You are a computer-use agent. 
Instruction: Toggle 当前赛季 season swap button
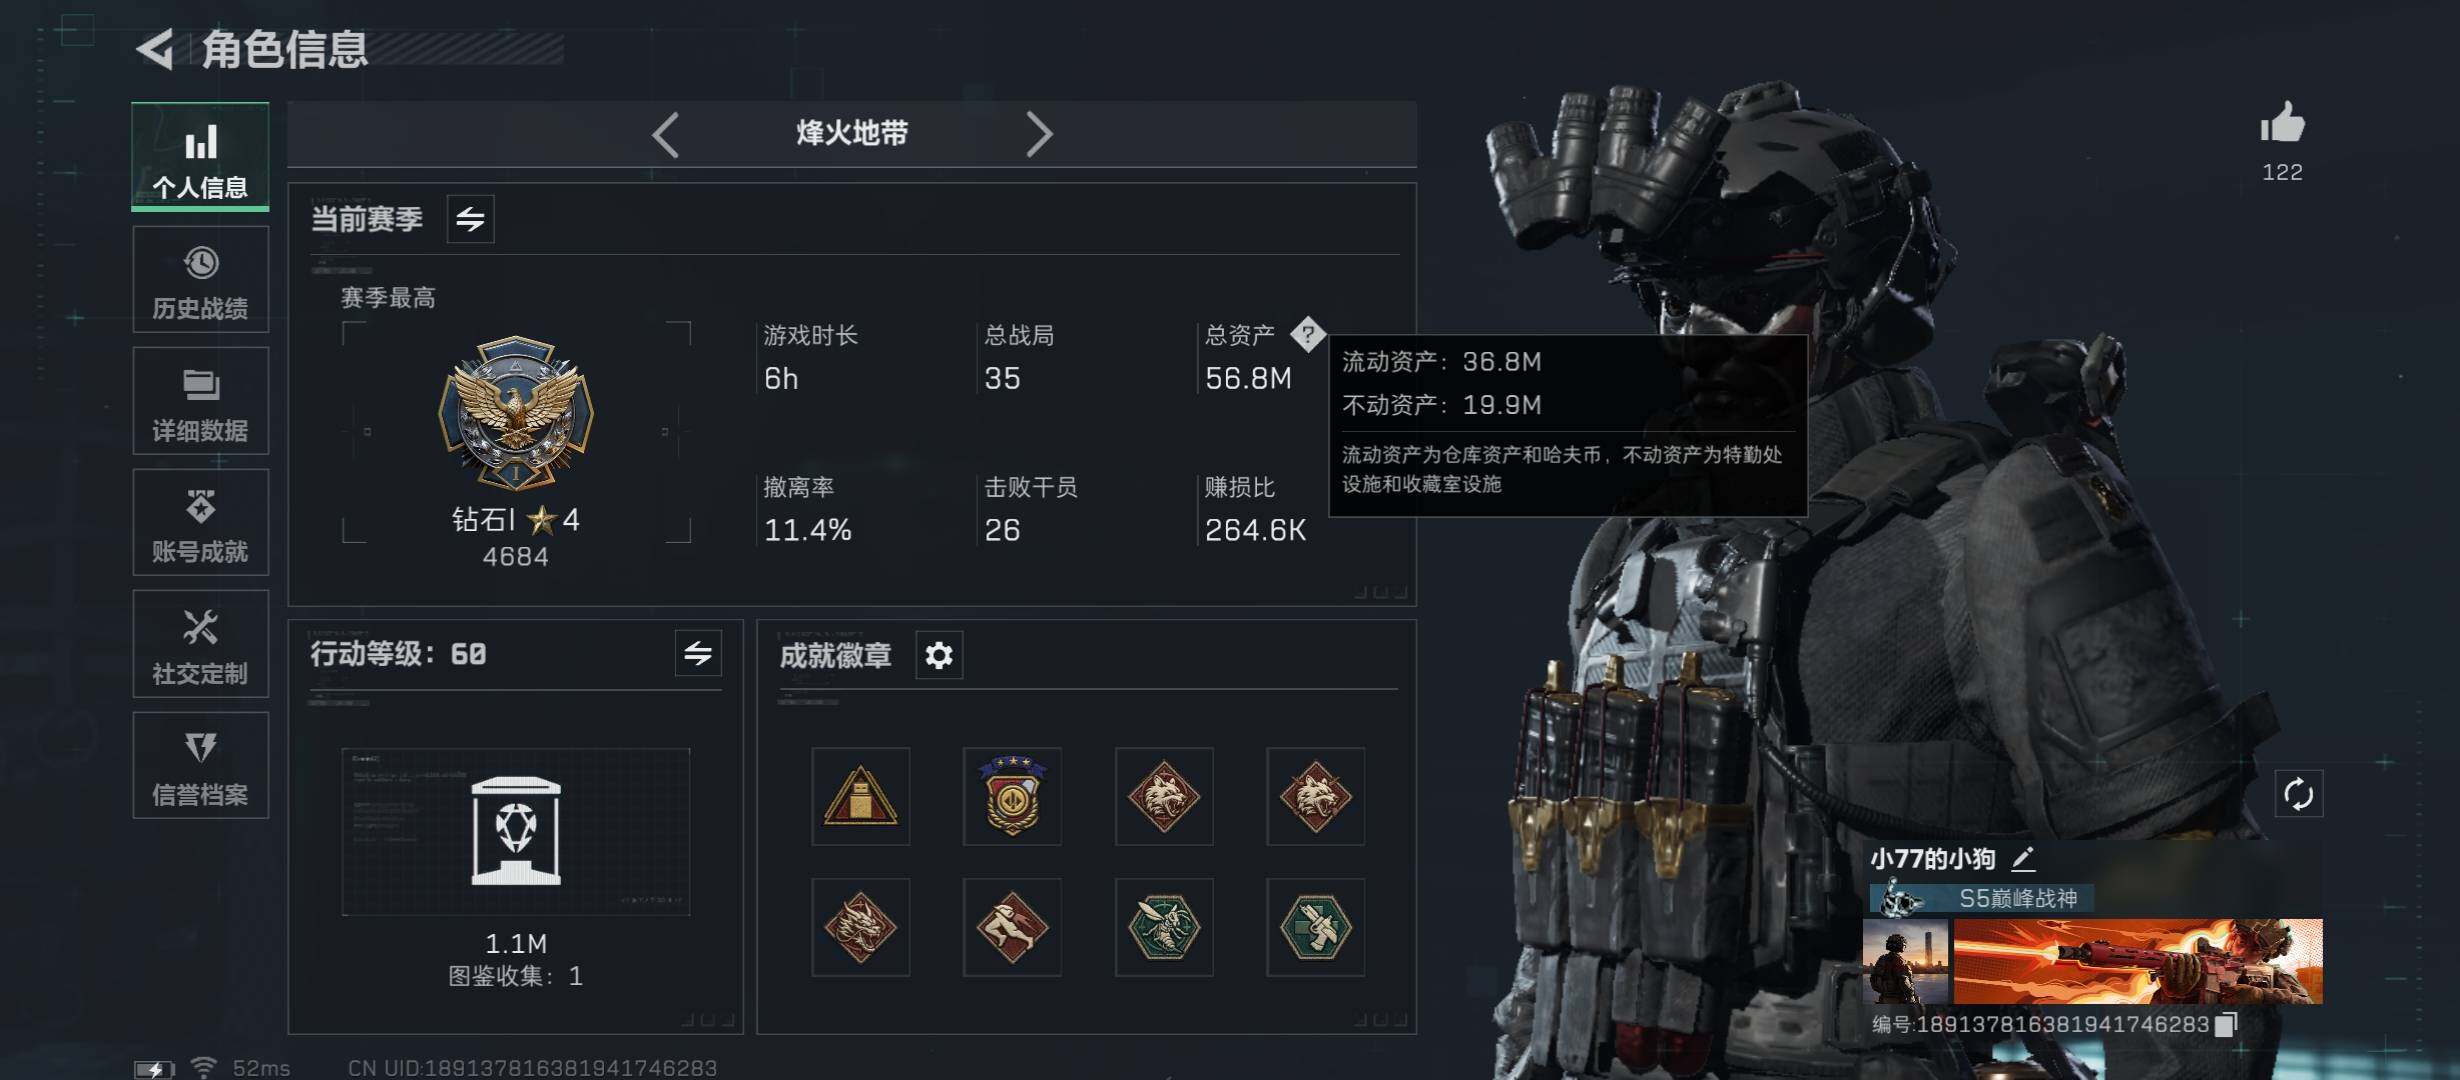click(470, 219)
